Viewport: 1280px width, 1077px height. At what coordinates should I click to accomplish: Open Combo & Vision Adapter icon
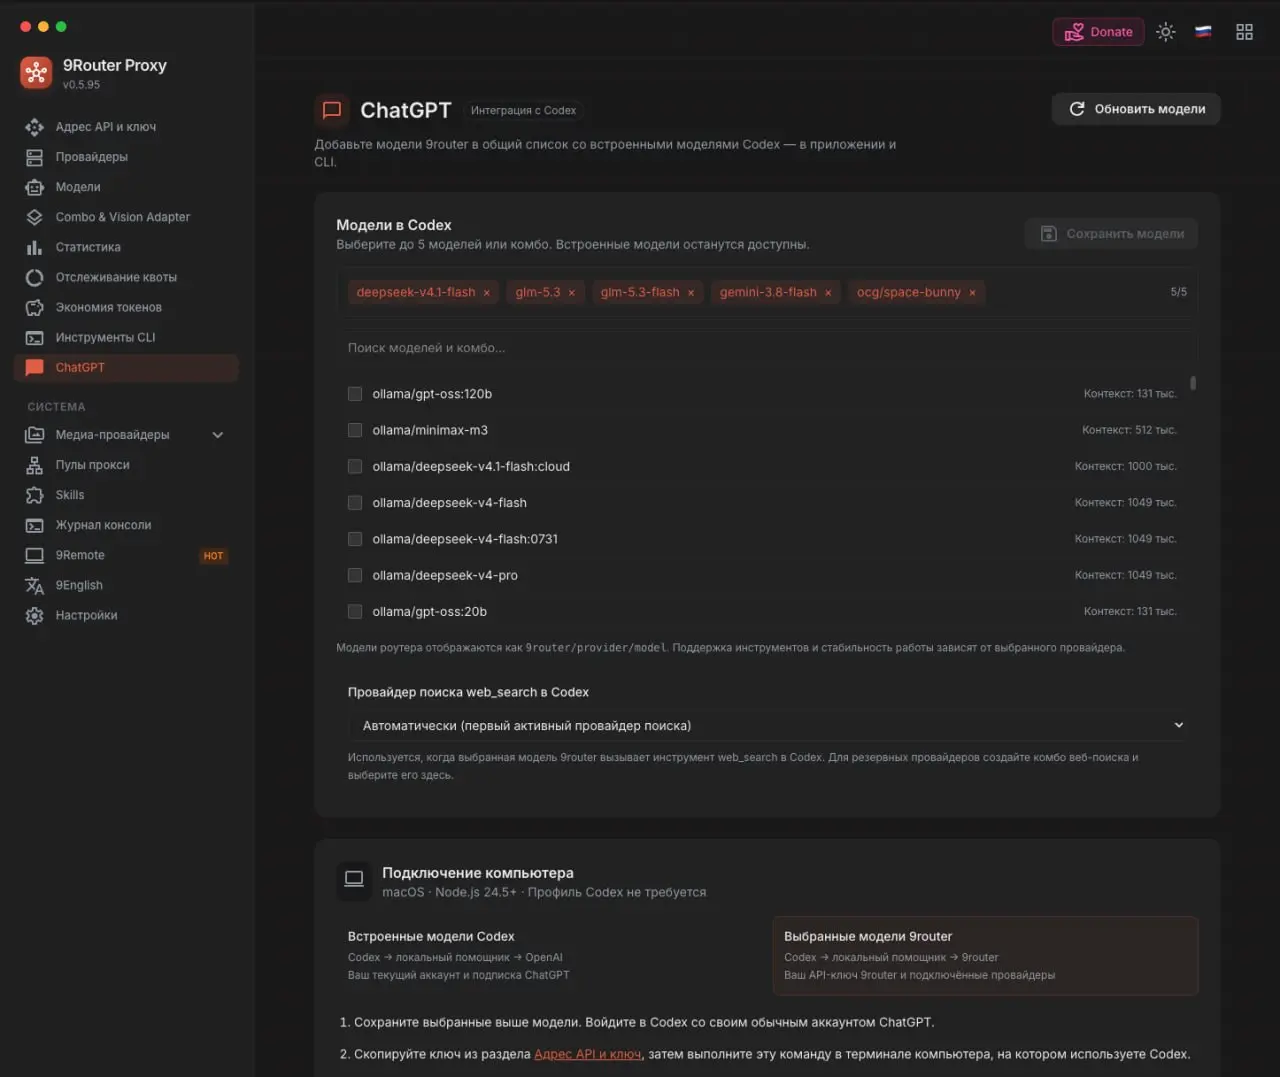35,217
